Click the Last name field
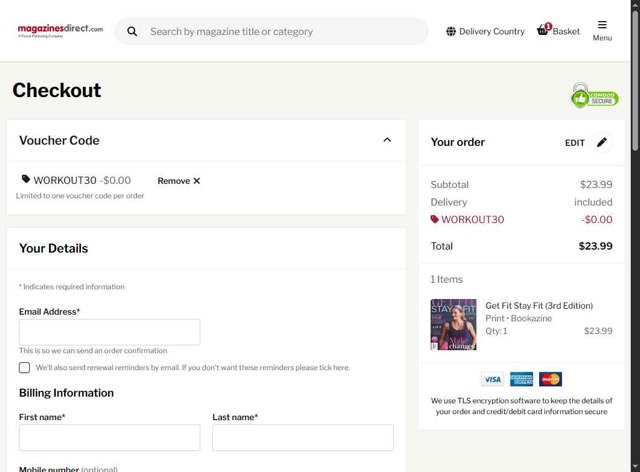640x472 pixels. pos(303,438)
